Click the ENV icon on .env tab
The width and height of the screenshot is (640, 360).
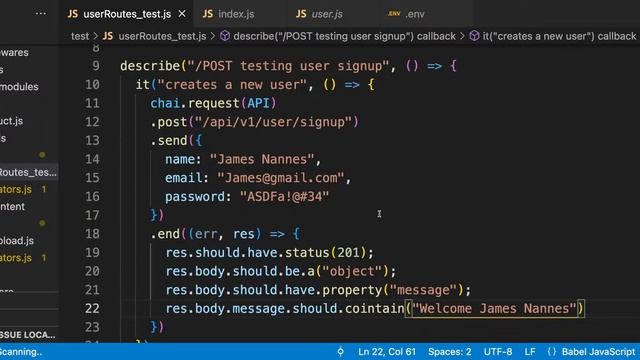click(394, 14)
